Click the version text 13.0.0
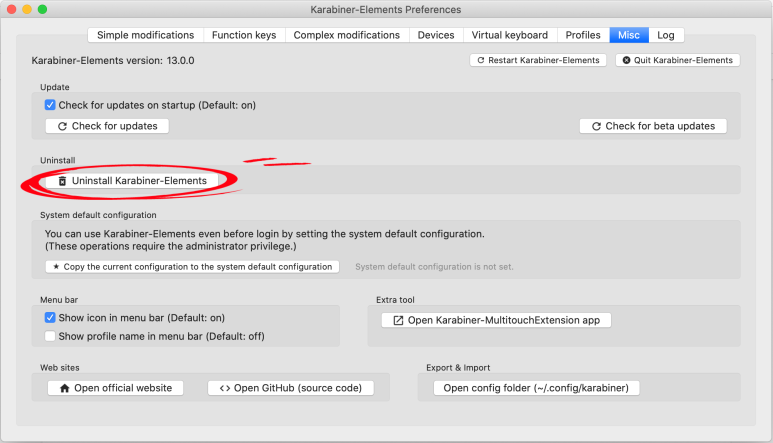The image size is (773, 443). [180, 61]
